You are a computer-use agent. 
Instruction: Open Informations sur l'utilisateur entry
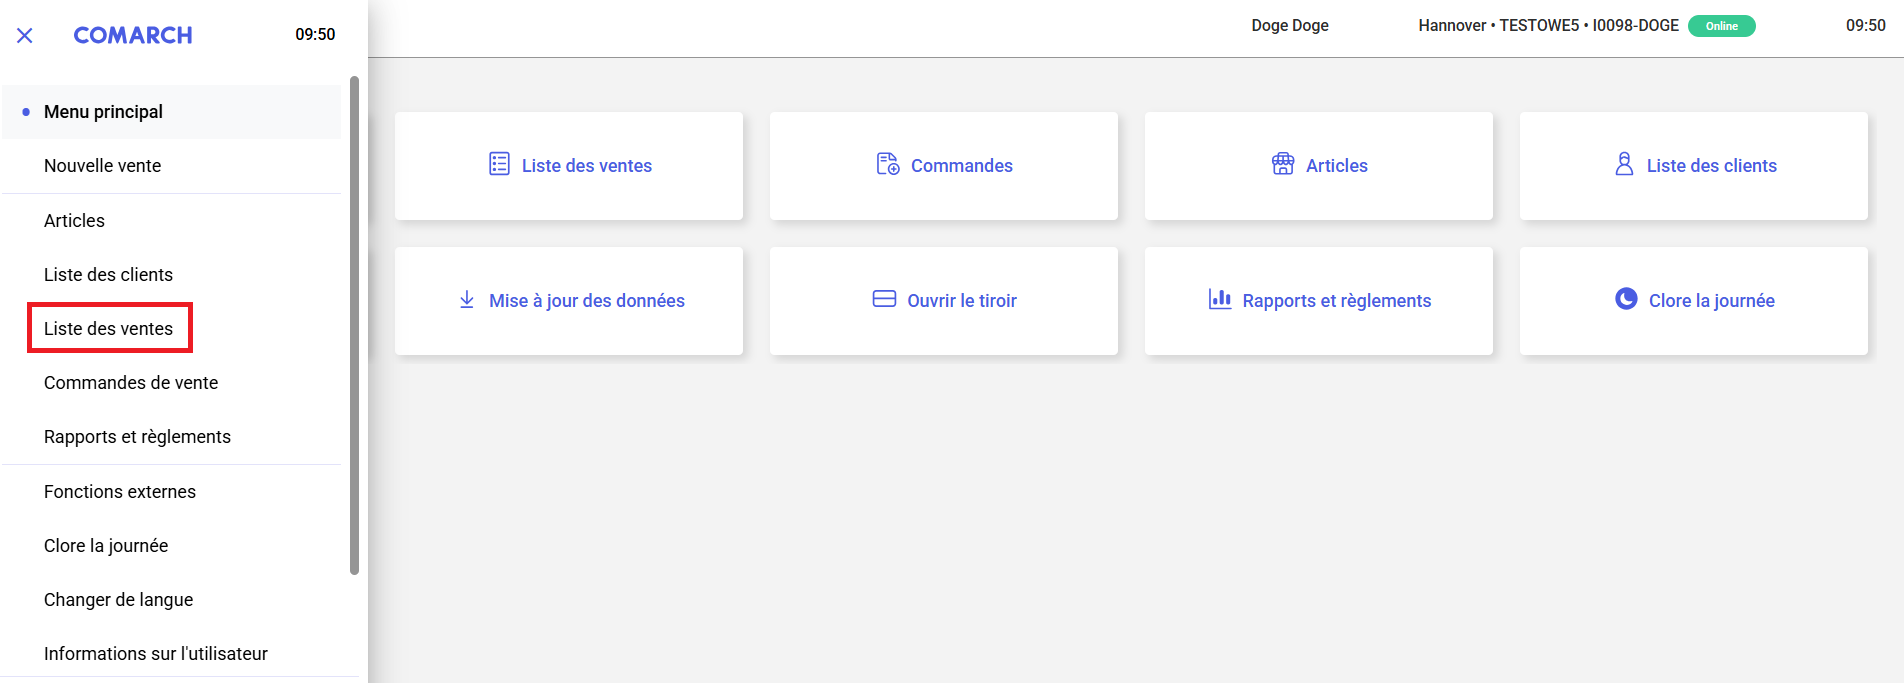coord(156,654)
